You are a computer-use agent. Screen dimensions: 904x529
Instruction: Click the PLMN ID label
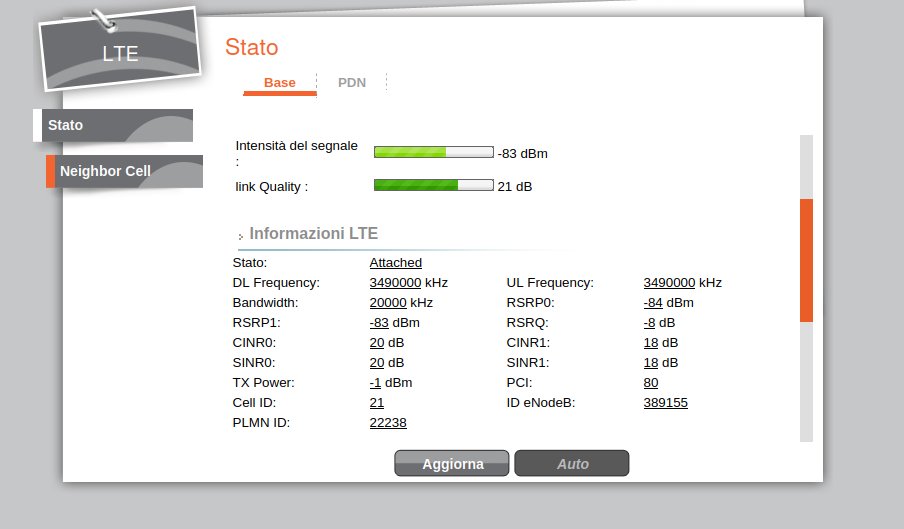point(261,423)
